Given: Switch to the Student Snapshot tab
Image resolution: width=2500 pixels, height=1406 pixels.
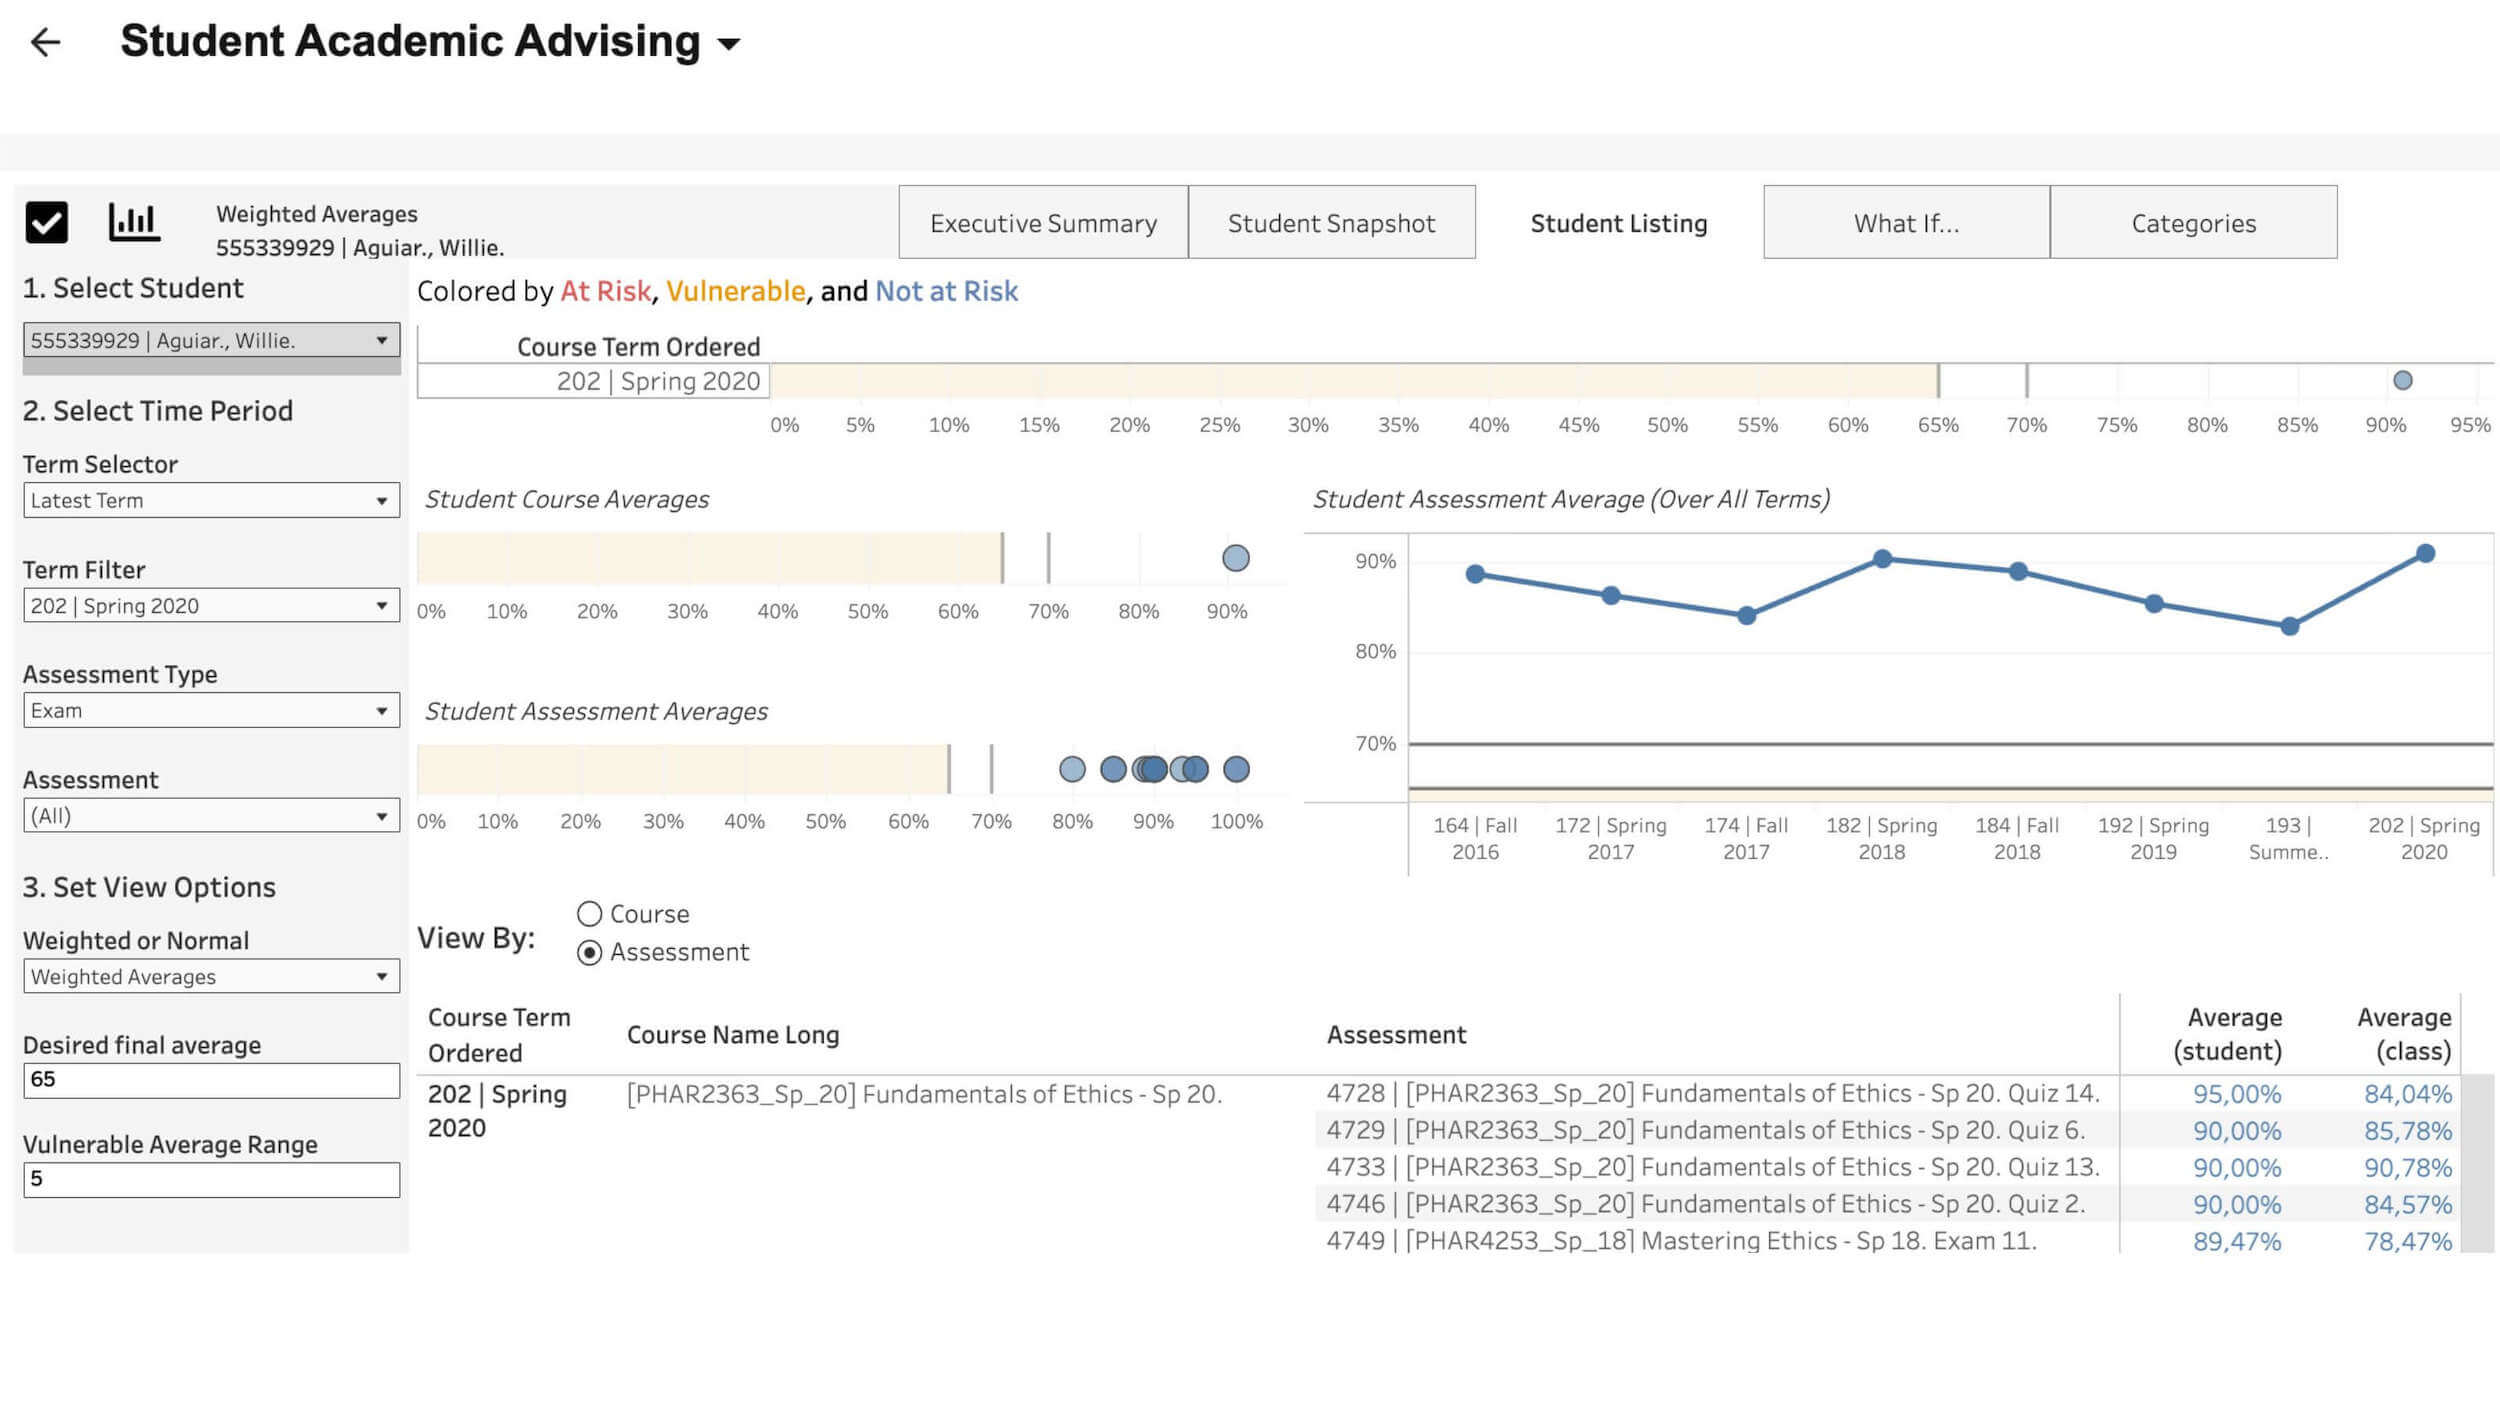Looking at the screenshot, I should click(x=1331, y=222).
